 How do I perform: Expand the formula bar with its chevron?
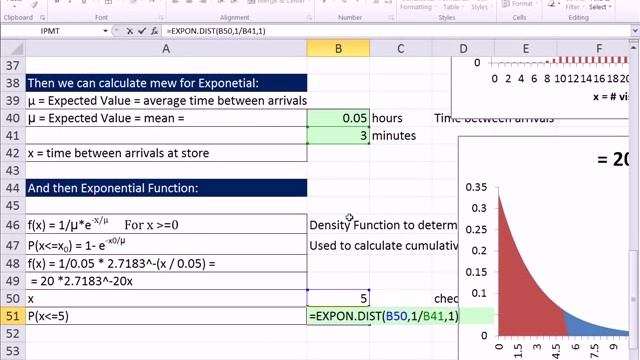point(635,31)
